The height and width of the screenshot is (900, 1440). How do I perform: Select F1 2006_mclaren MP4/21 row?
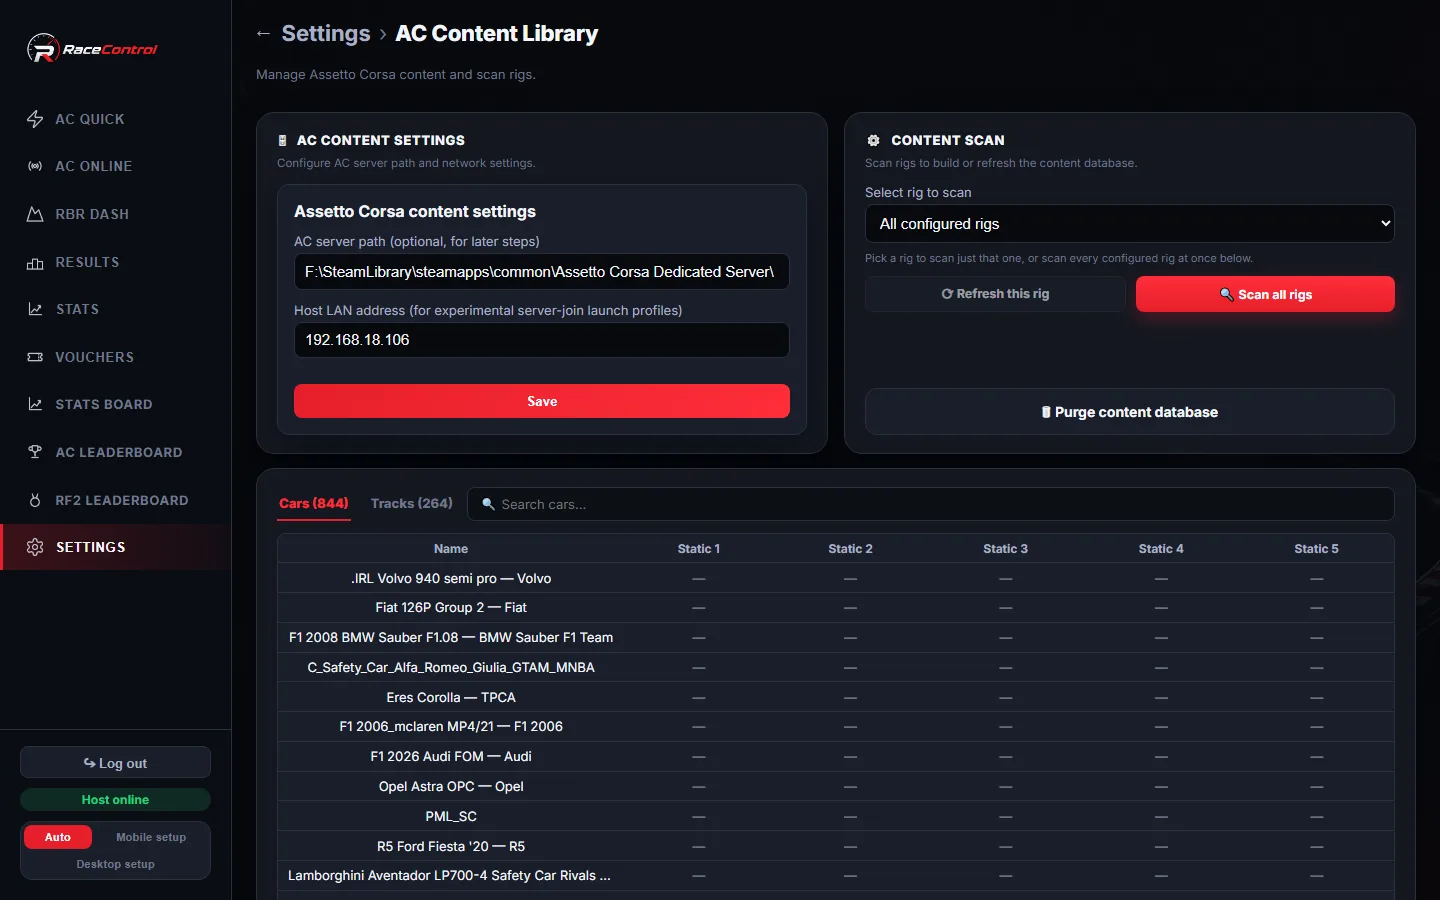(x=835, y=727)
